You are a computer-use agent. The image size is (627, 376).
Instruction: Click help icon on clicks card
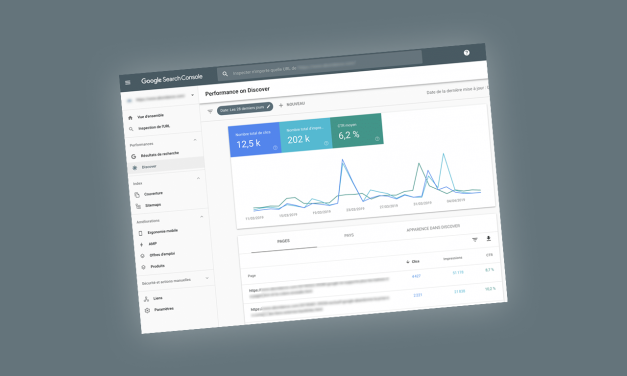[275, 148]
